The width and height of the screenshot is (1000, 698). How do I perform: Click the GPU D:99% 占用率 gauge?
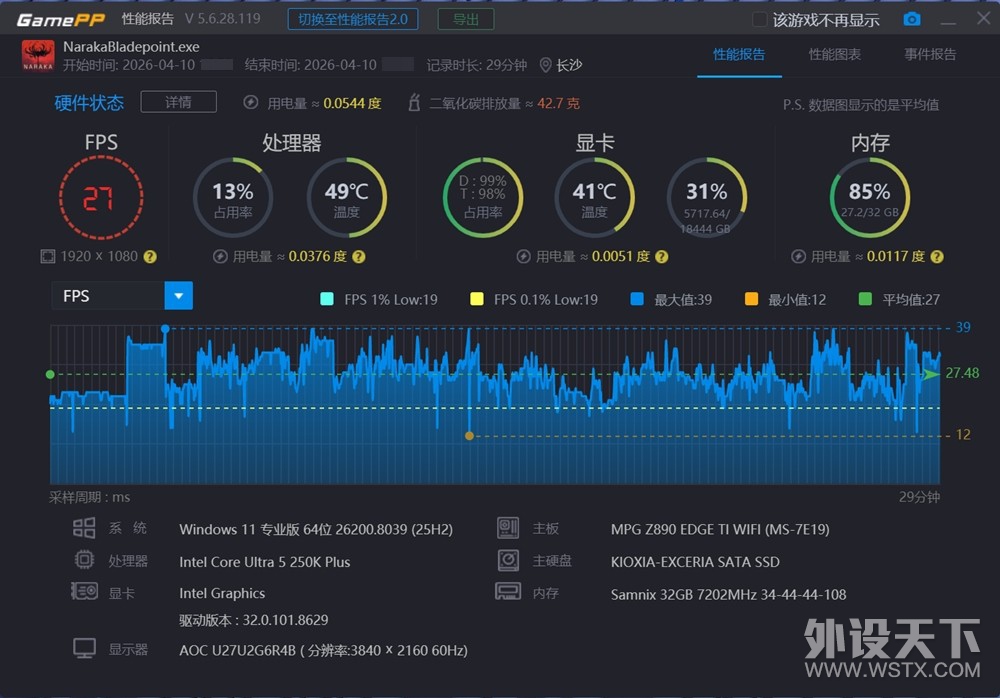coord(483,198)
